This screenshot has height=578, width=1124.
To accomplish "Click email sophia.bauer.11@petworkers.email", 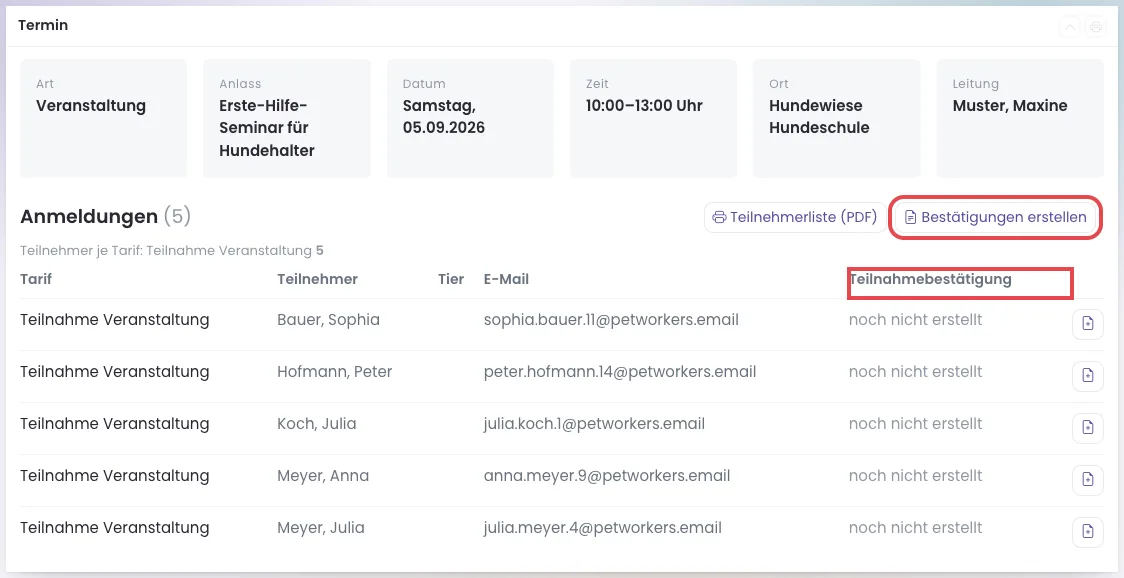I will point(611,320).
